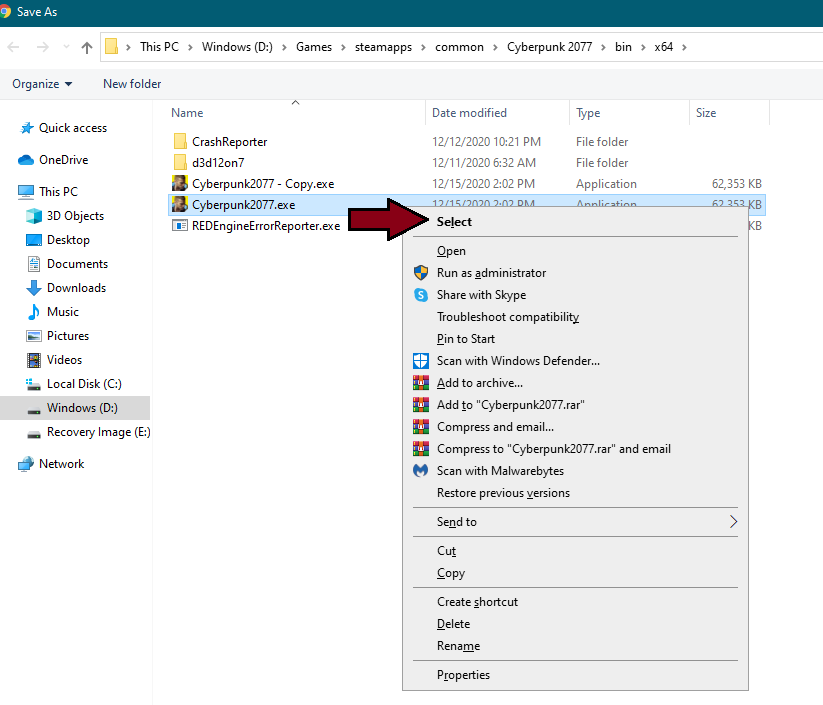
Task: Expand chevron after steamapps breadcrumb
Action: click(424, 47)
